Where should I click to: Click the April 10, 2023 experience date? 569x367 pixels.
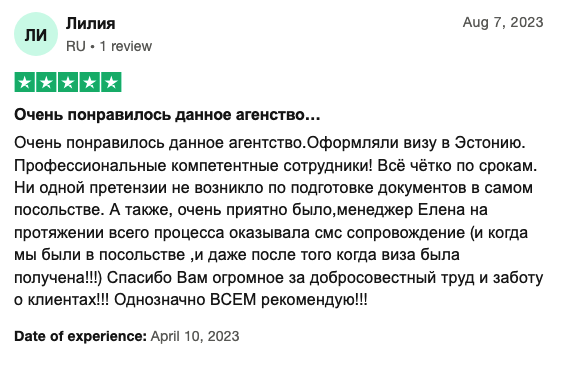click(195, 336)
